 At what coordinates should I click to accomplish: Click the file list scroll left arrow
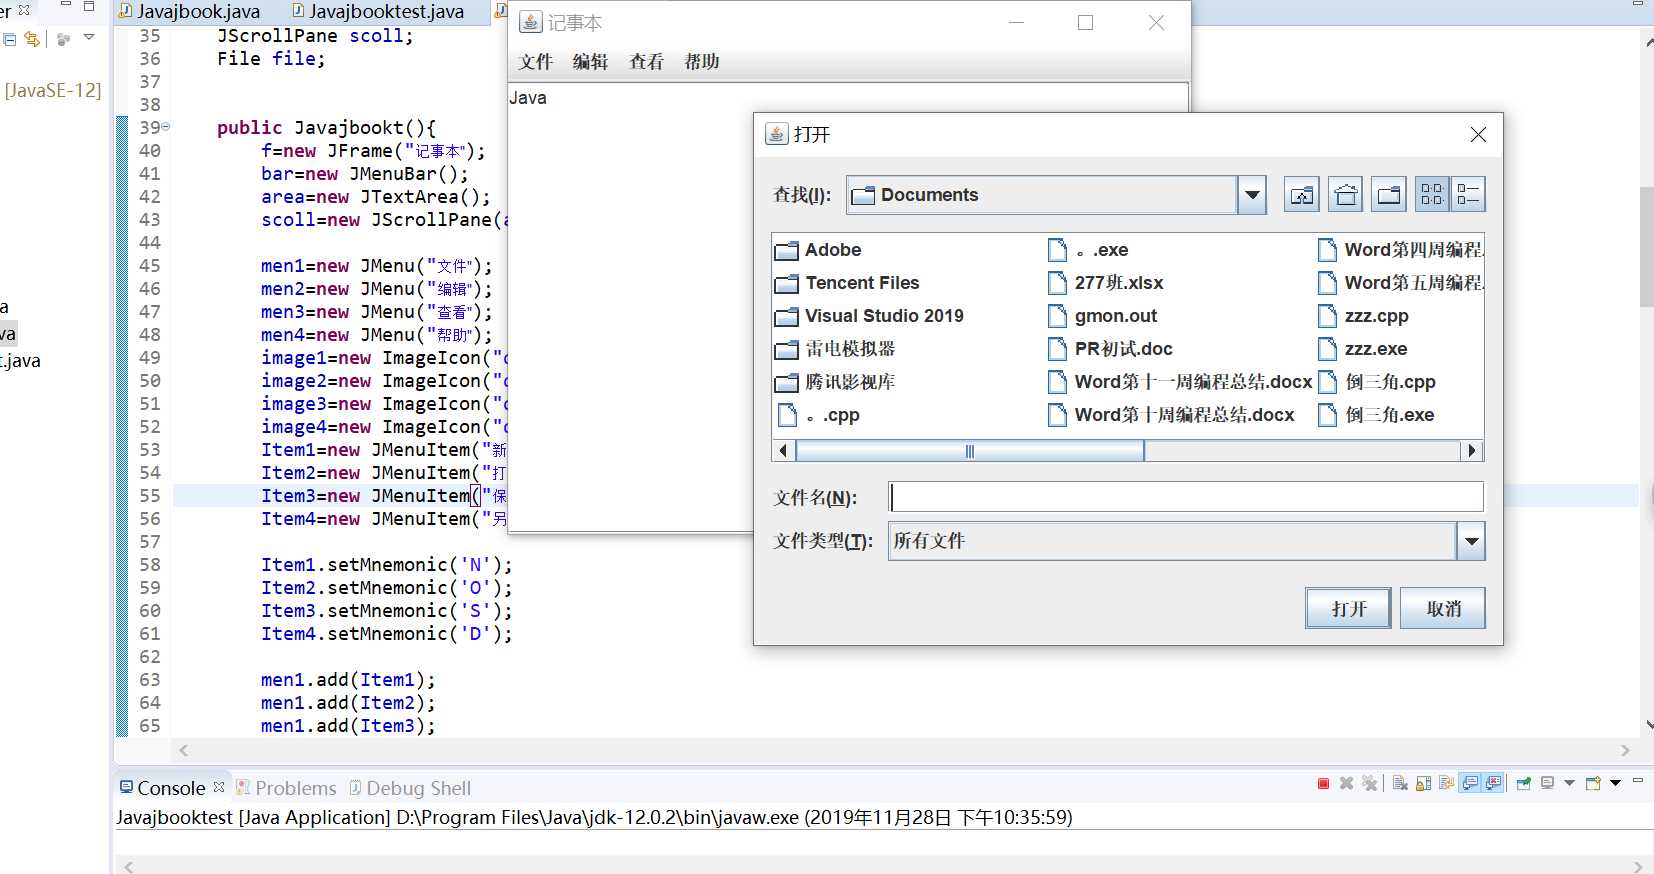click(x=783, y=451)
